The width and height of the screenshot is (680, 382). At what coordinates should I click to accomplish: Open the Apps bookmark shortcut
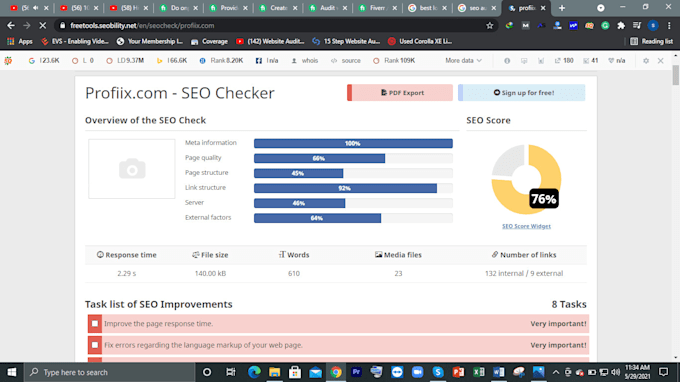click(20, 41)
